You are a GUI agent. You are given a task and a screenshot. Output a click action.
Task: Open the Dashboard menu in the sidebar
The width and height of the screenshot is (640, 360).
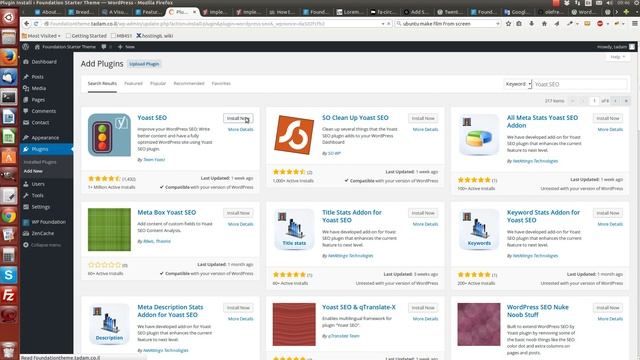(44, 62)
